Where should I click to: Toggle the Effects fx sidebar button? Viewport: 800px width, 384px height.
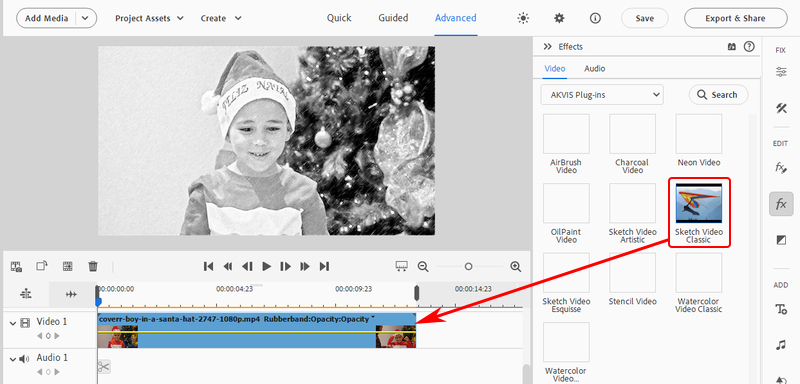click(x=781, y=204)
